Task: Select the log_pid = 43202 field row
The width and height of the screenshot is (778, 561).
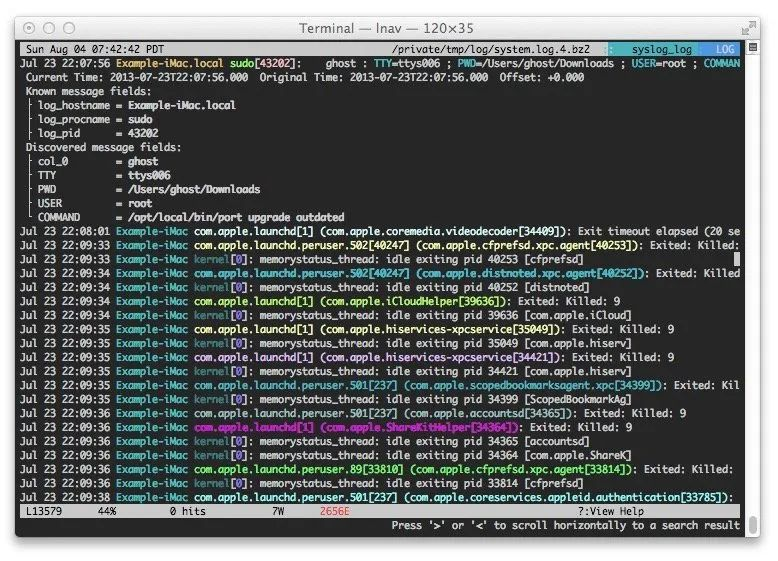Action: click(x=98, y=133)
